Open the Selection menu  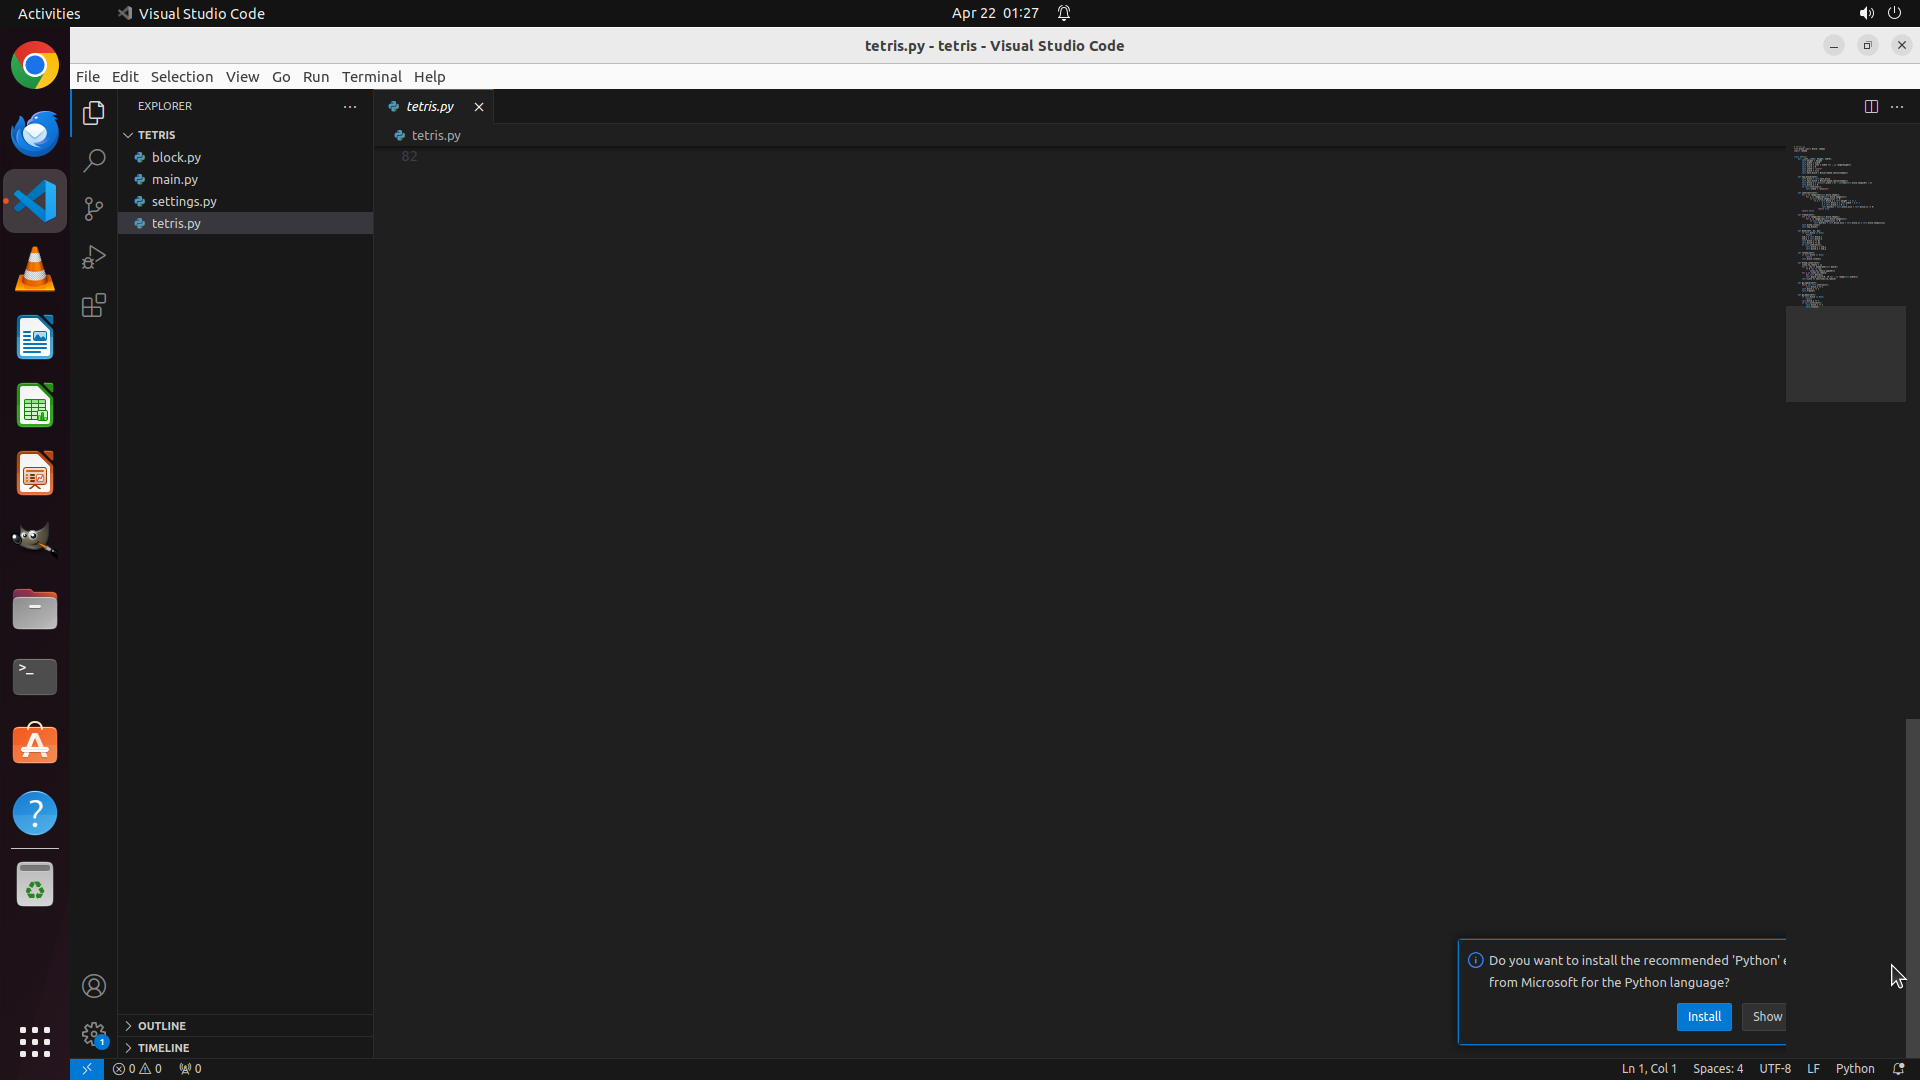(181, 77)
